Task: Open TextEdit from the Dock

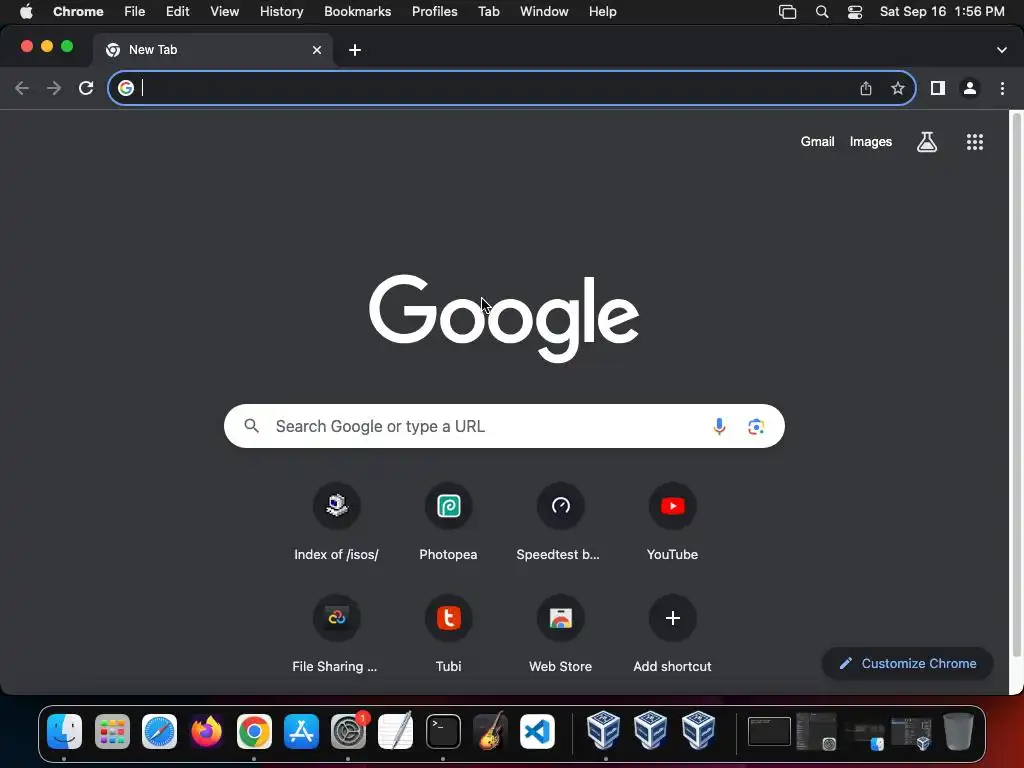Action: pyautogui.click(x=396, y=731)
